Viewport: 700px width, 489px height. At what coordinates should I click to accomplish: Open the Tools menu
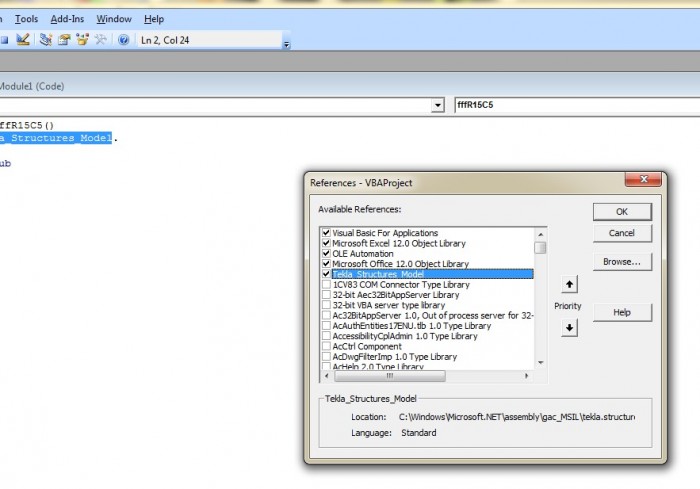[x=26, y=19]
